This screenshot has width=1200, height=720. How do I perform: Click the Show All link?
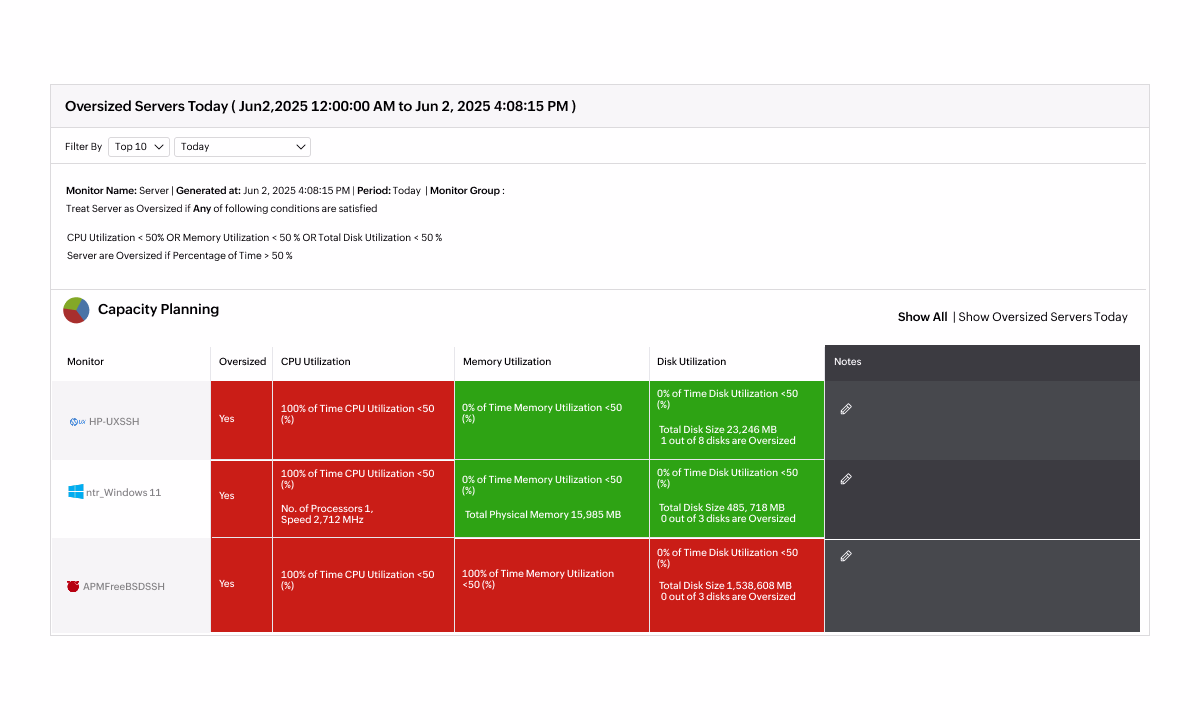tap(922, 317)
